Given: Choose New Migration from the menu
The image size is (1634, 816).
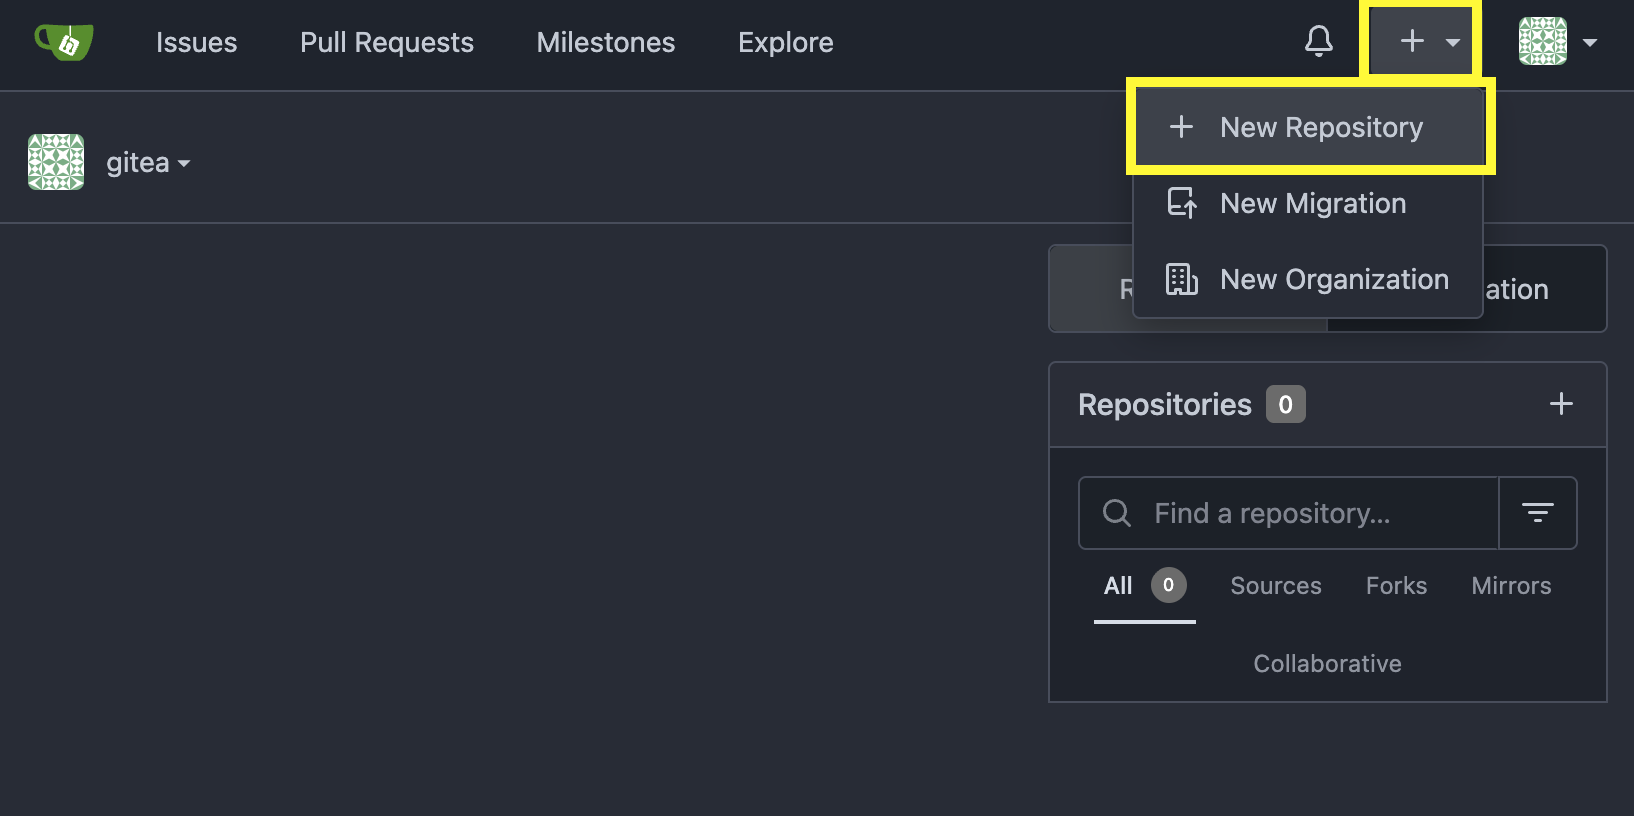Looking at the screenshot, I should 1311,203.
